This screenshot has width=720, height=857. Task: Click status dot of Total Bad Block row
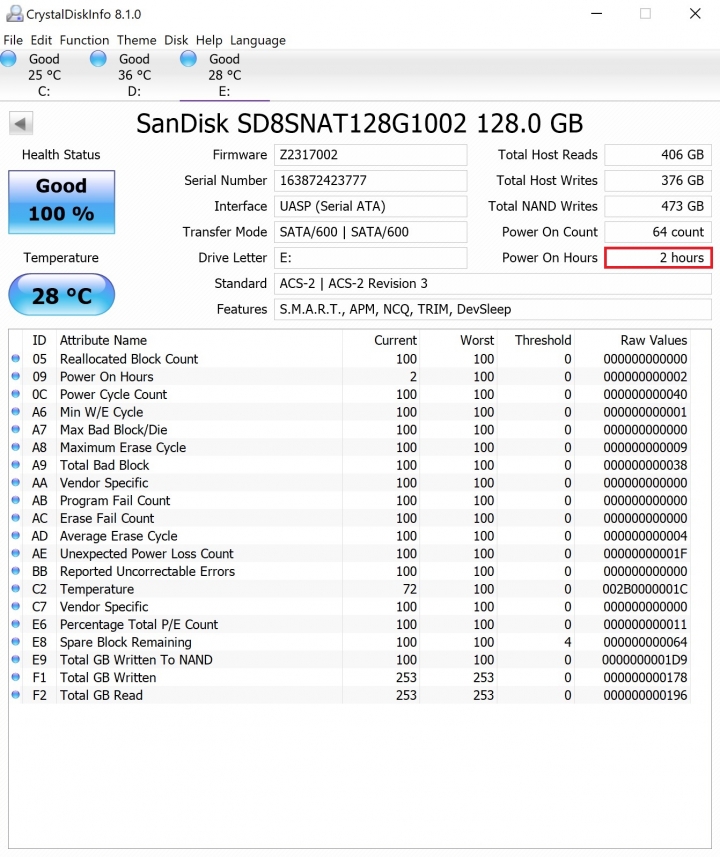(x=15, y=465)
